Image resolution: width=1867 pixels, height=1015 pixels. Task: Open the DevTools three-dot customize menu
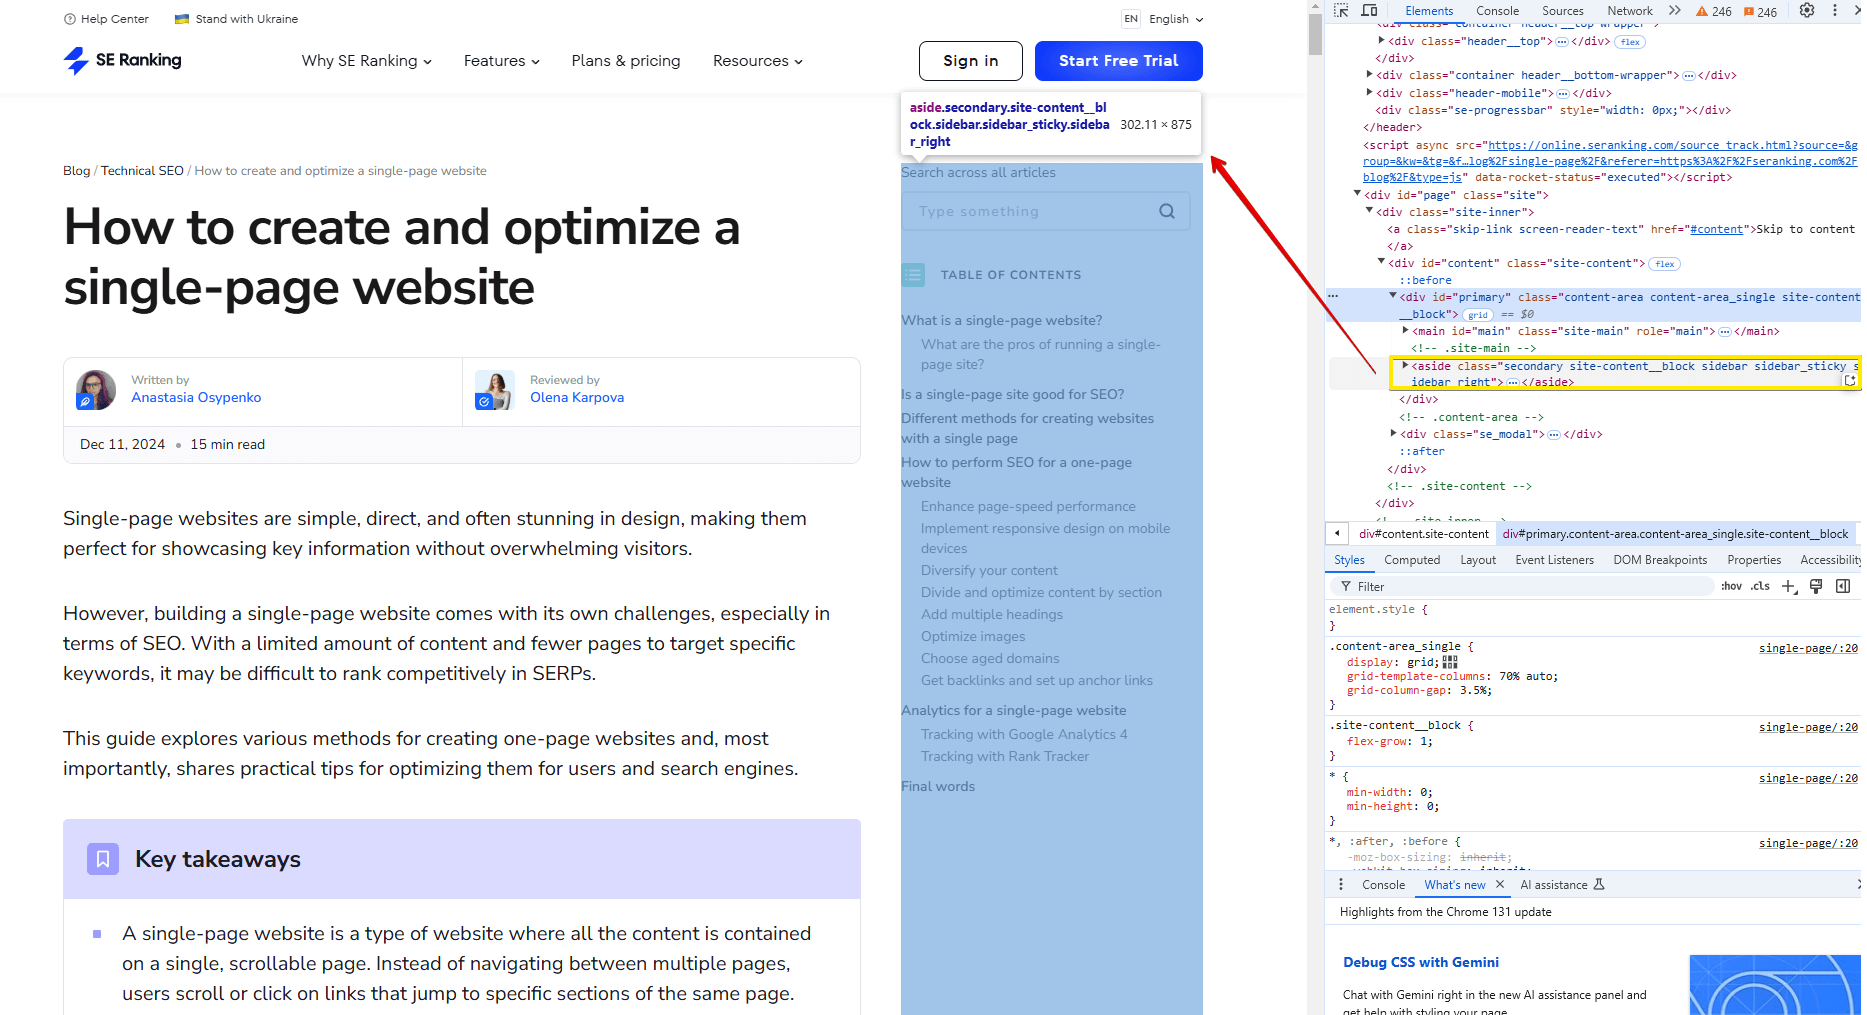1835,10
